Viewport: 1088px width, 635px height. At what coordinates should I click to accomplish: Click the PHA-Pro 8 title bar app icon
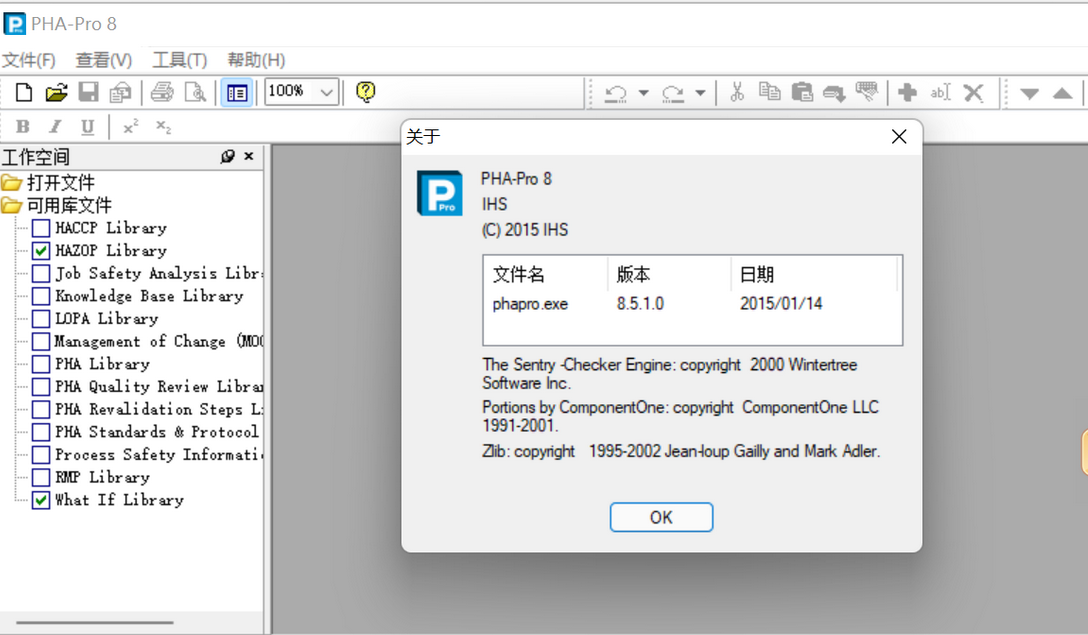click(x=15, y=24)
